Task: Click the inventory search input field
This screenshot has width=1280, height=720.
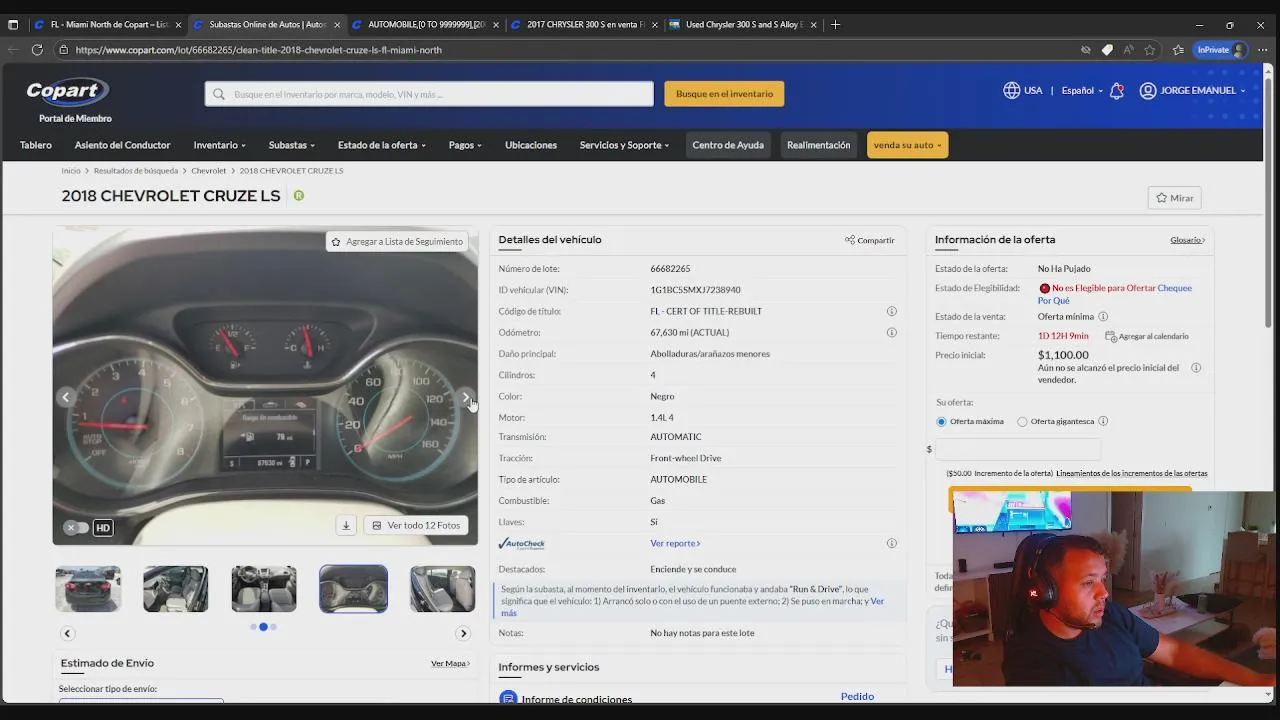Action: [x=429, y=94]
